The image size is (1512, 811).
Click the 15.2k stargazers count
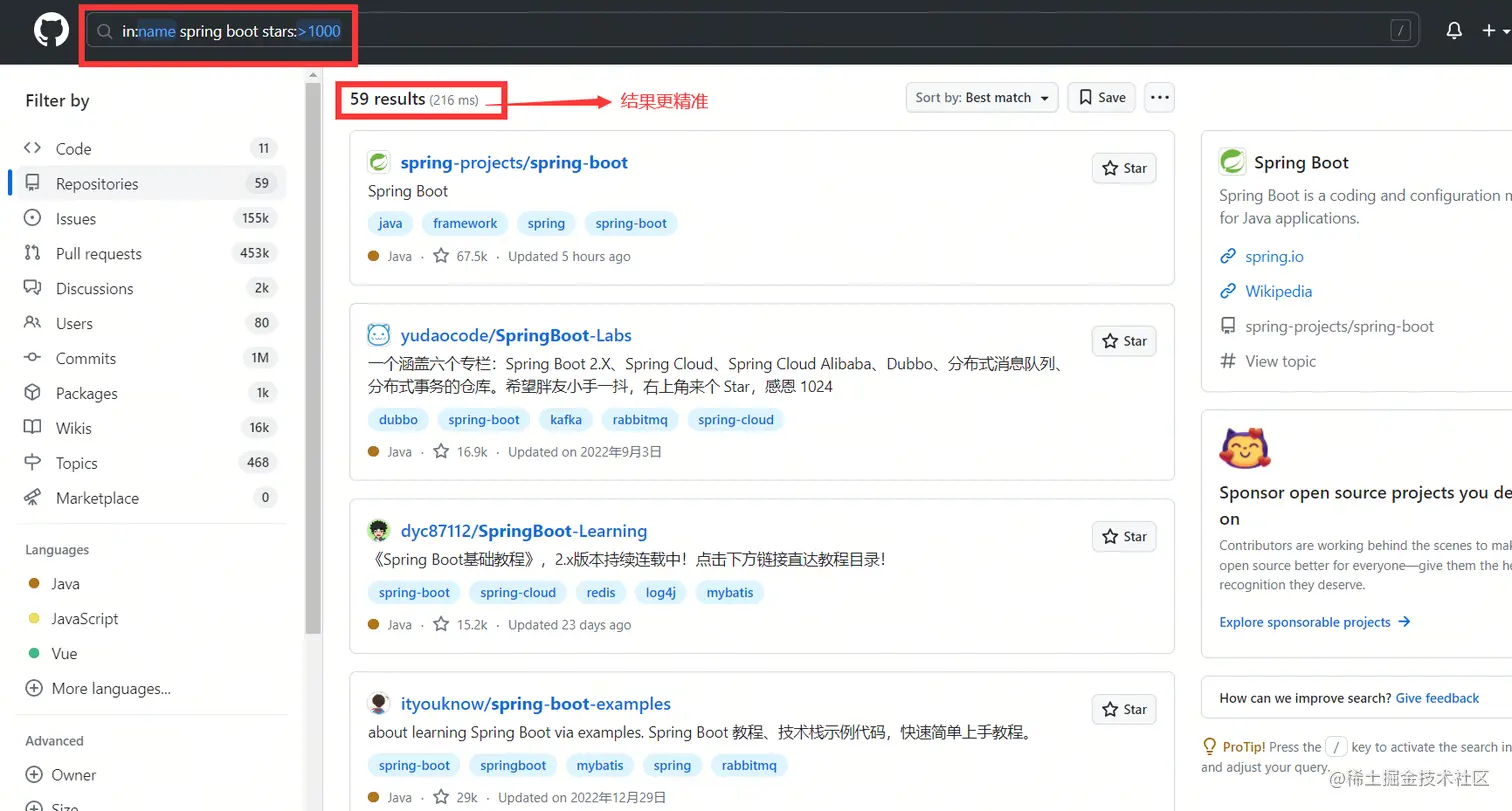[x=460, y=625]
